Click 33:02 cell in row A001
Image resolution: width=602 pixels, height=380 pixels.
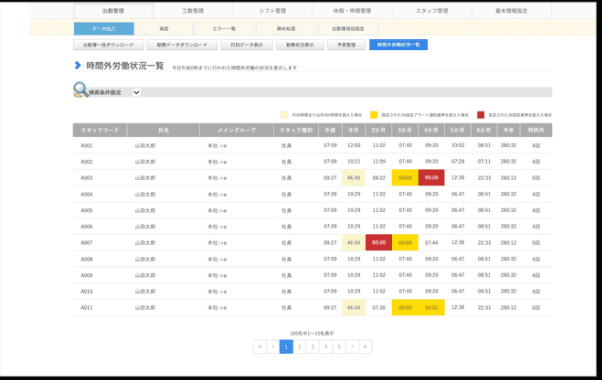(x=458, y=145)
